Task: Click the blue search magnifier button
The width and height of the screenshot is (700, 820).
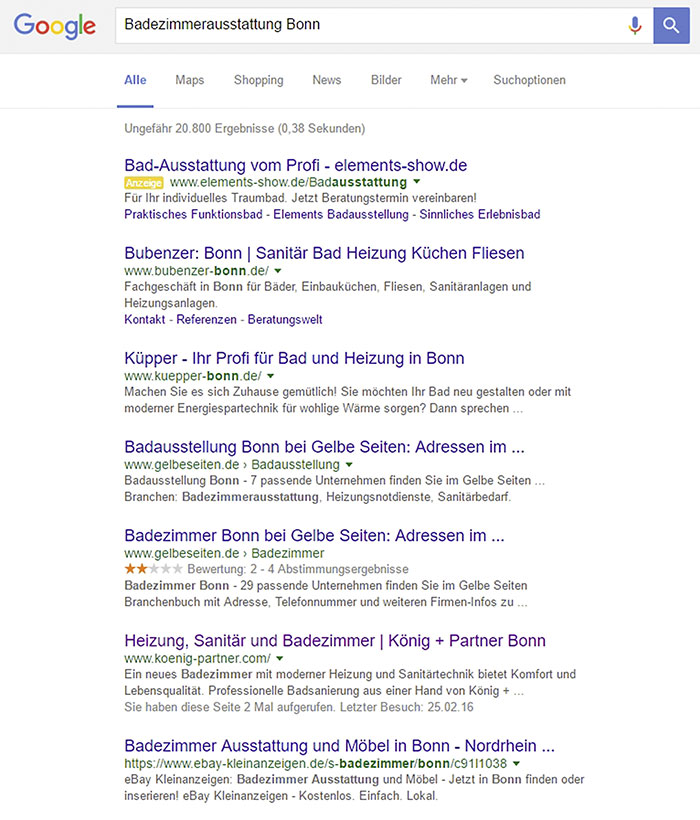Action: click(x=671, y=25)
